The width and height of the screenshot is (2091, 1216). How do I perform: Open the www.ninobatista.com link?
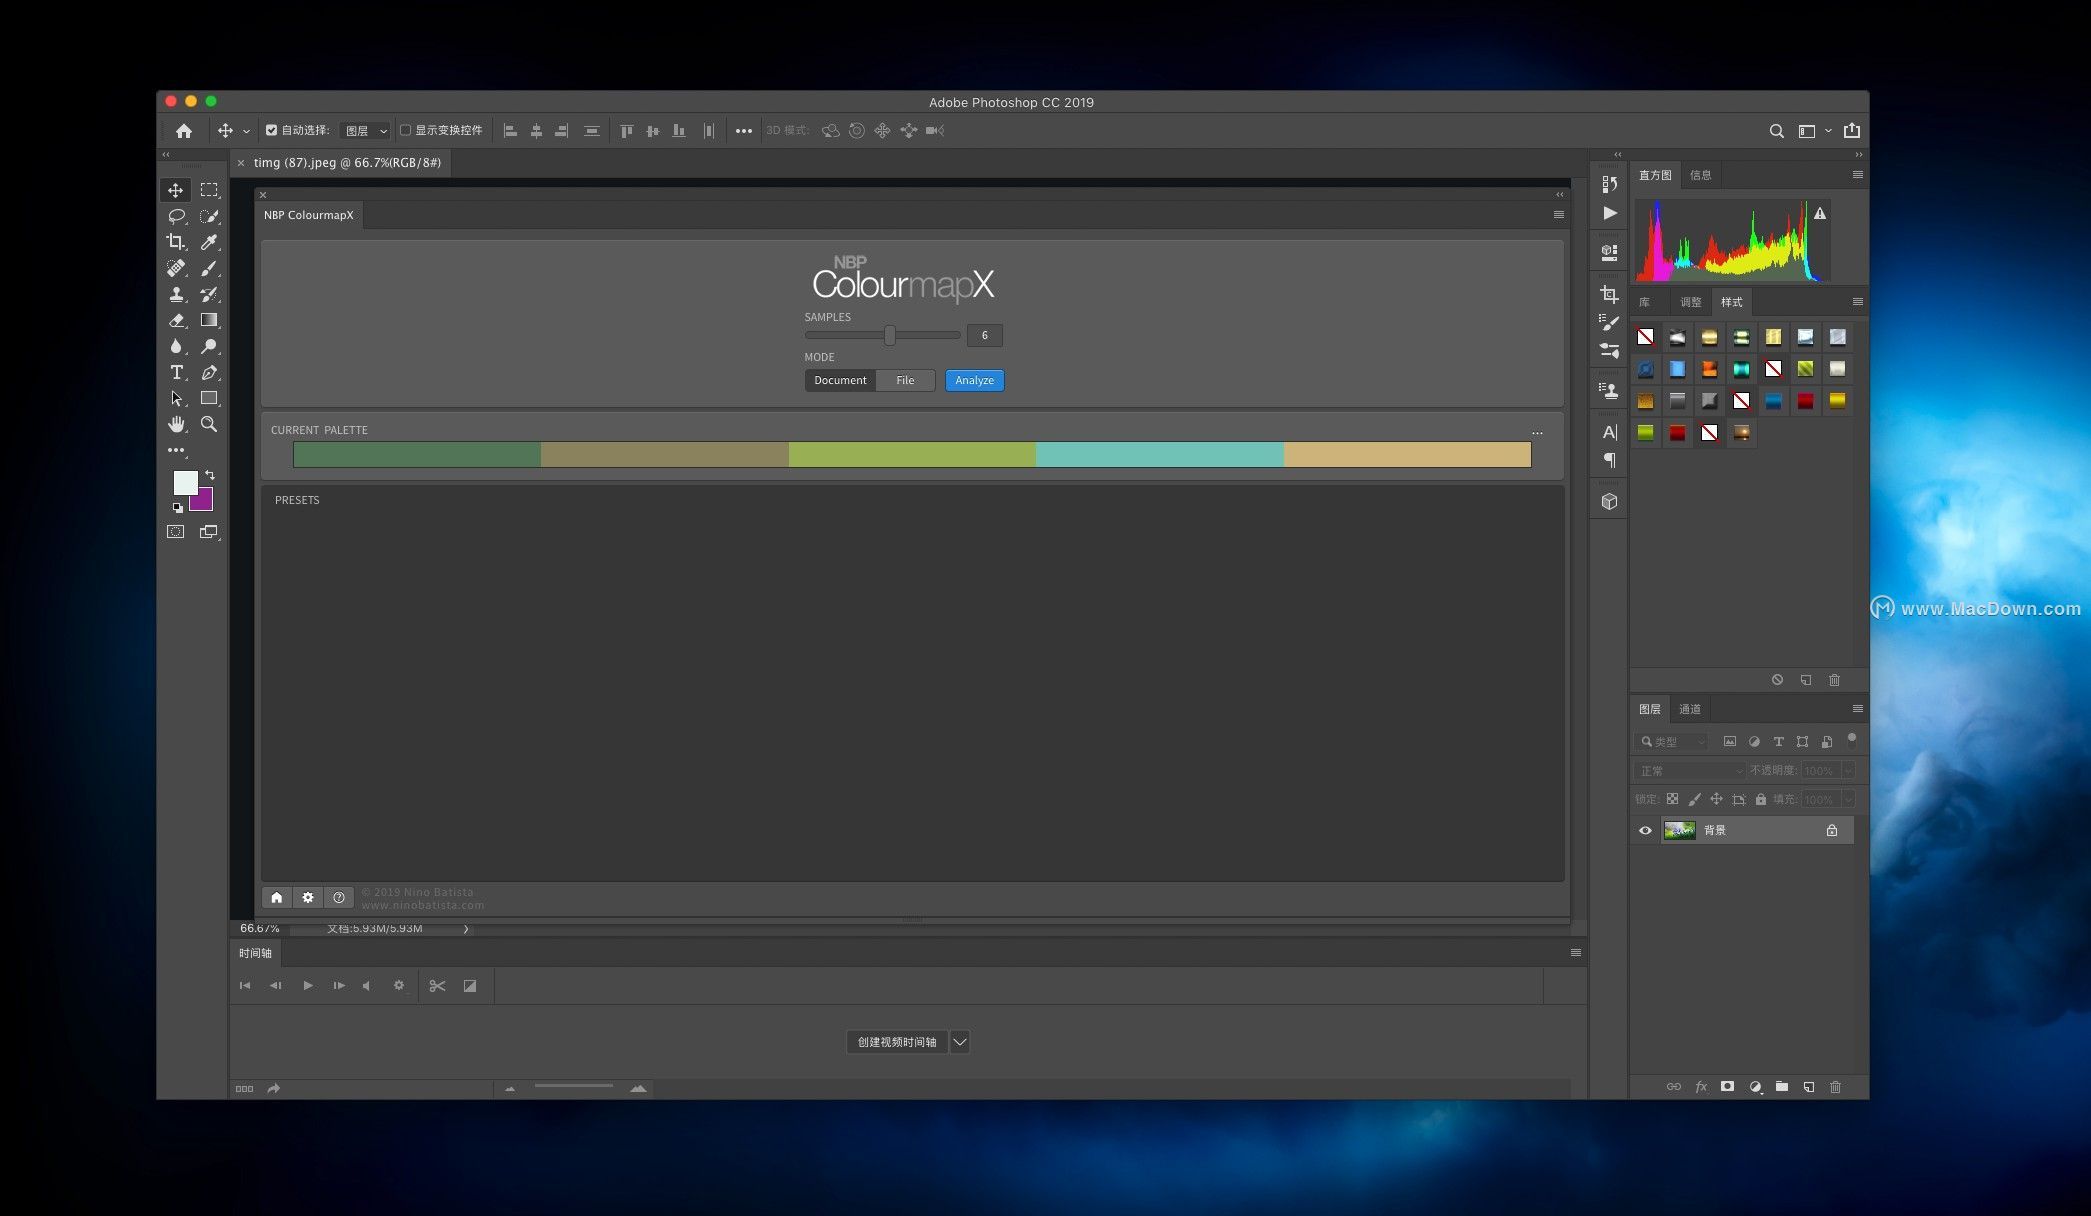click(x=422, y=905)
